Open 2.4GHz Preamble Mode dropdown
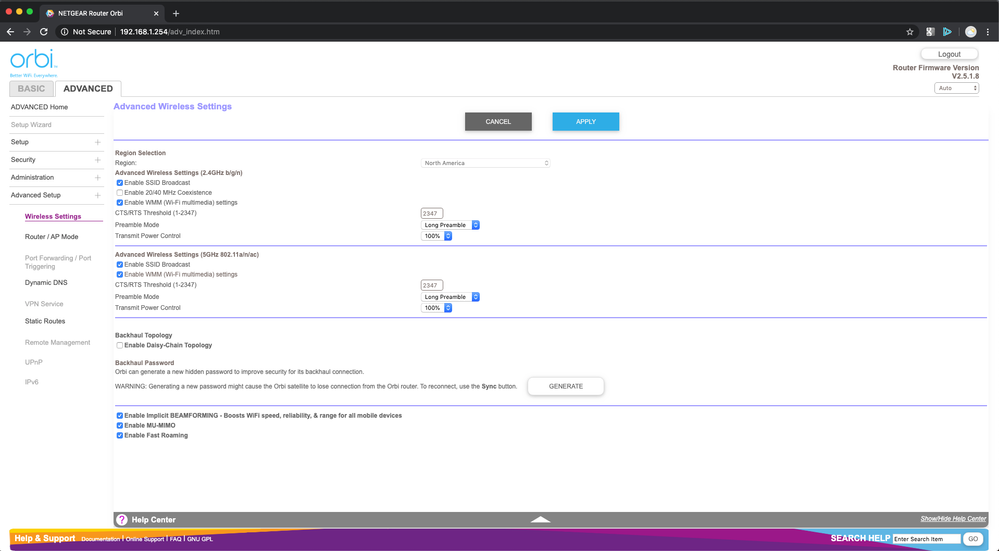This screenshot has width=999, height=551. pyautogui.click(x=451, y=225)
